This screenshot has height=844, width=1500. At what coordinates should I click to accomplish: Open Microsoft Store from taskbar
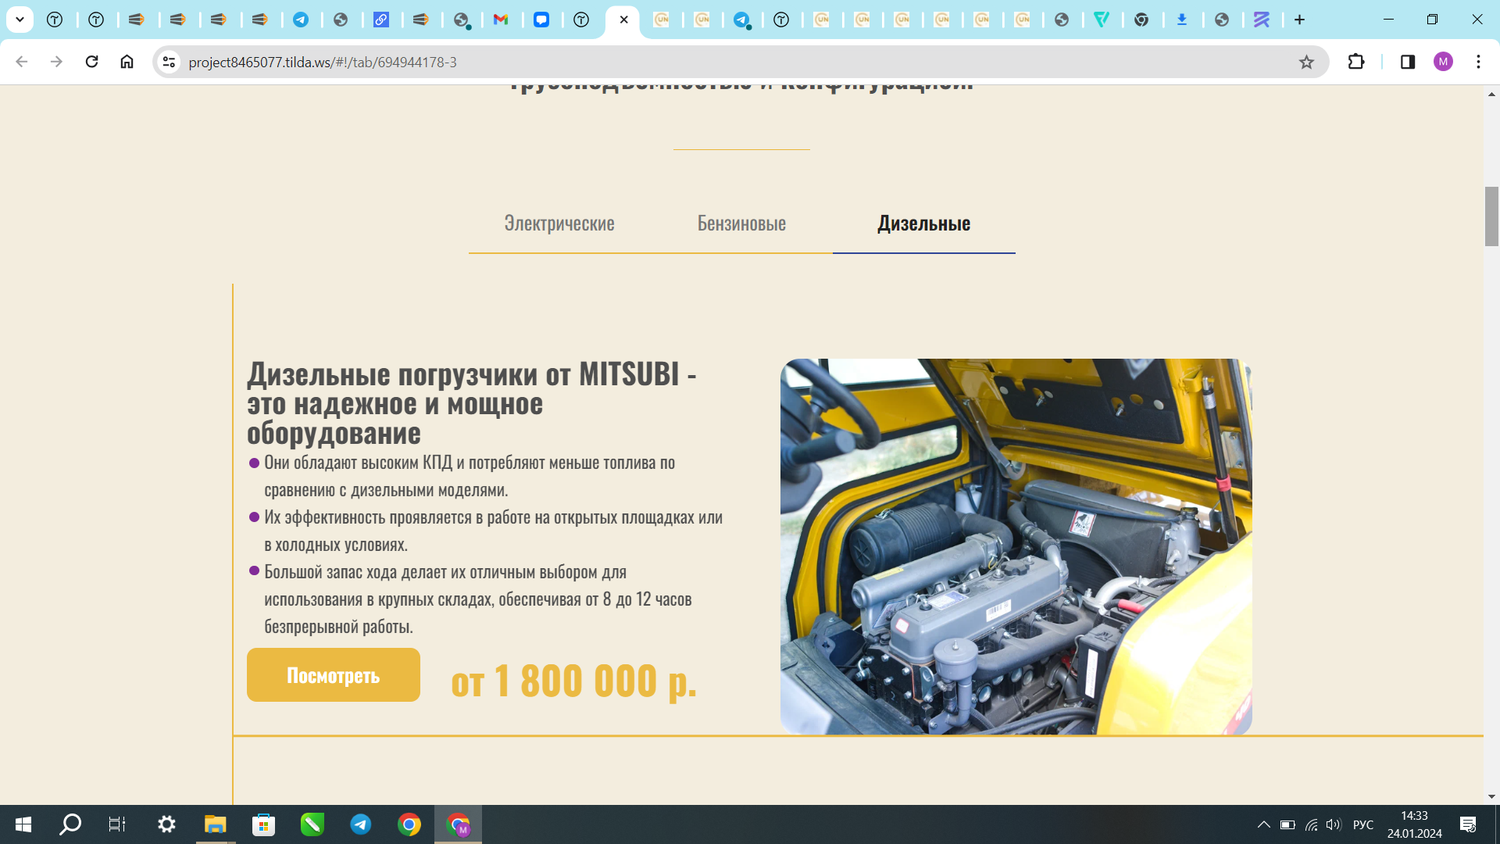[x=264, y=824]
